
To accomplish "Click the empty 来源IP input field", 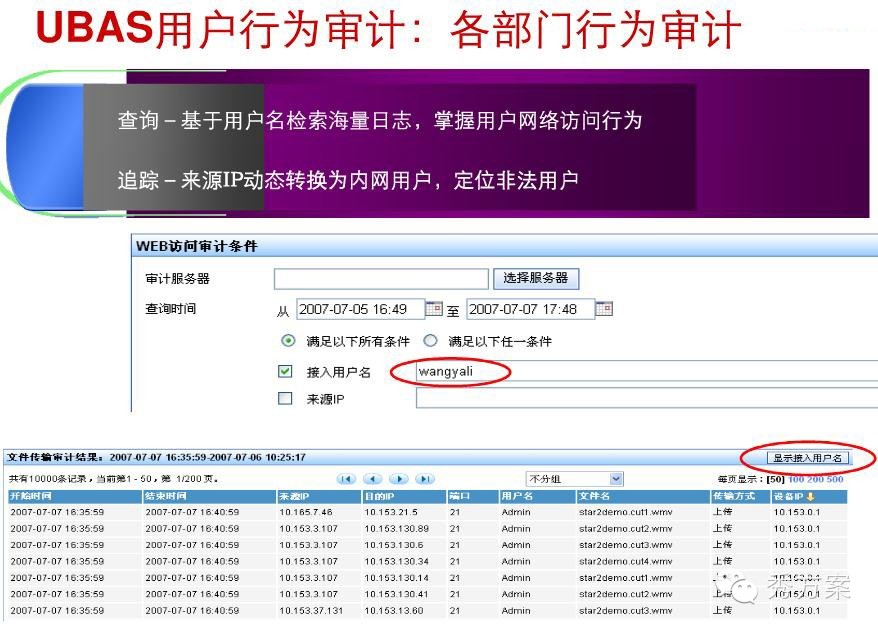I will pyautogui.click(x=647, y=398).
